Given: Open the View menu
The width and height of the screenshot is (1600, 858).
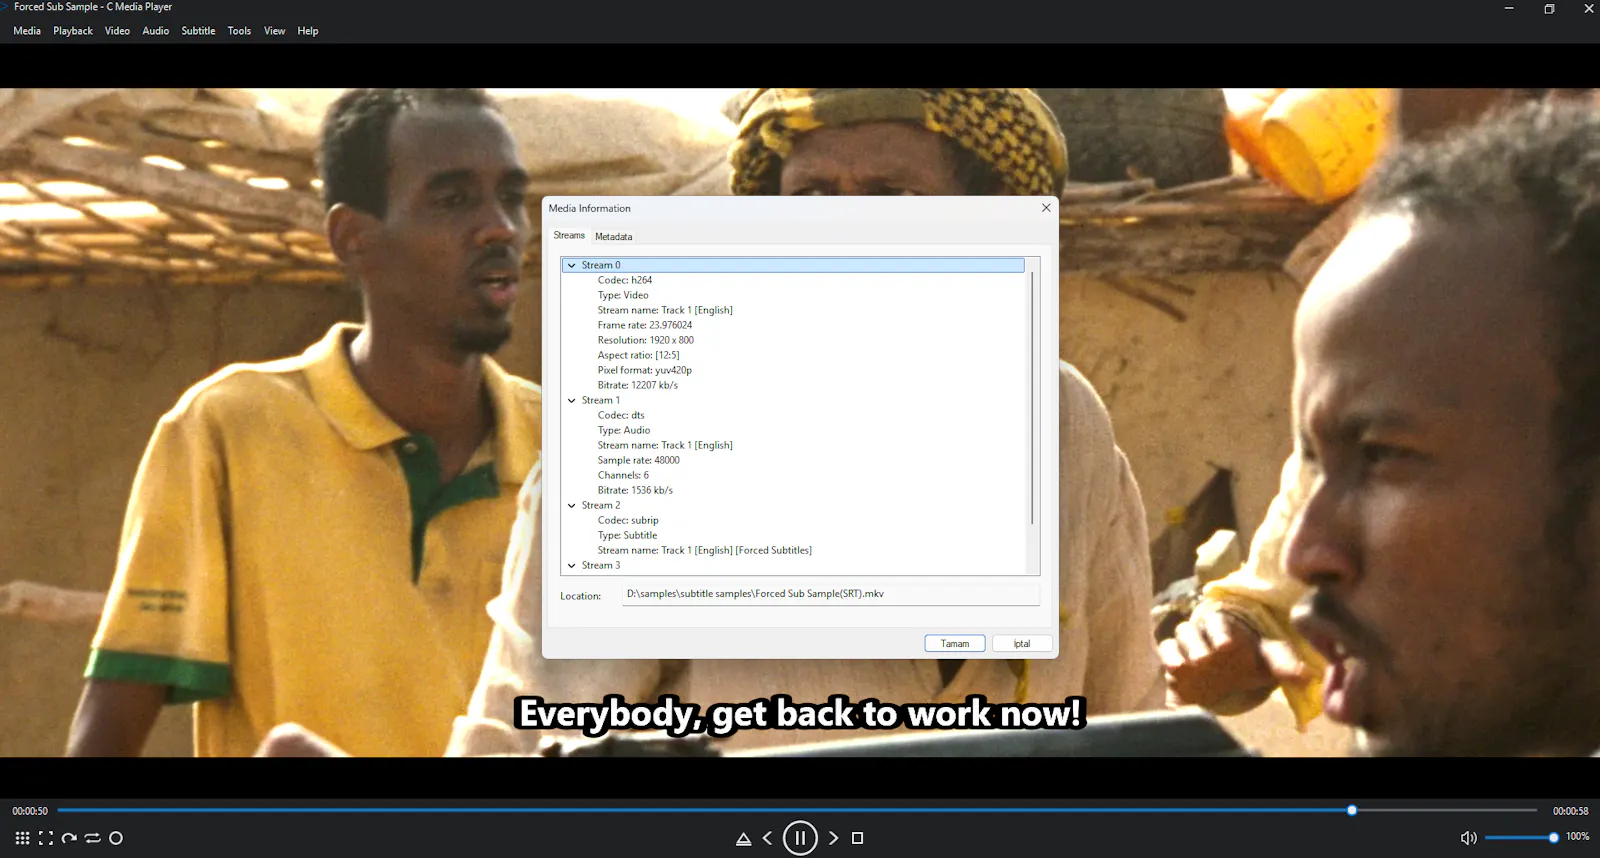Looking at the screenshot, I should [274, 31].
